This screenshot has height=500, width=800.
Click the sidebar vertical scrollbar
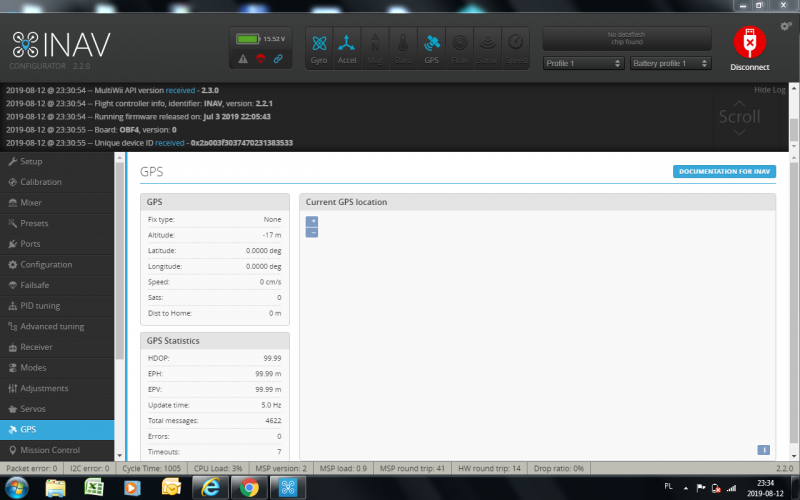pyautogui.click(x=119, y=300)
